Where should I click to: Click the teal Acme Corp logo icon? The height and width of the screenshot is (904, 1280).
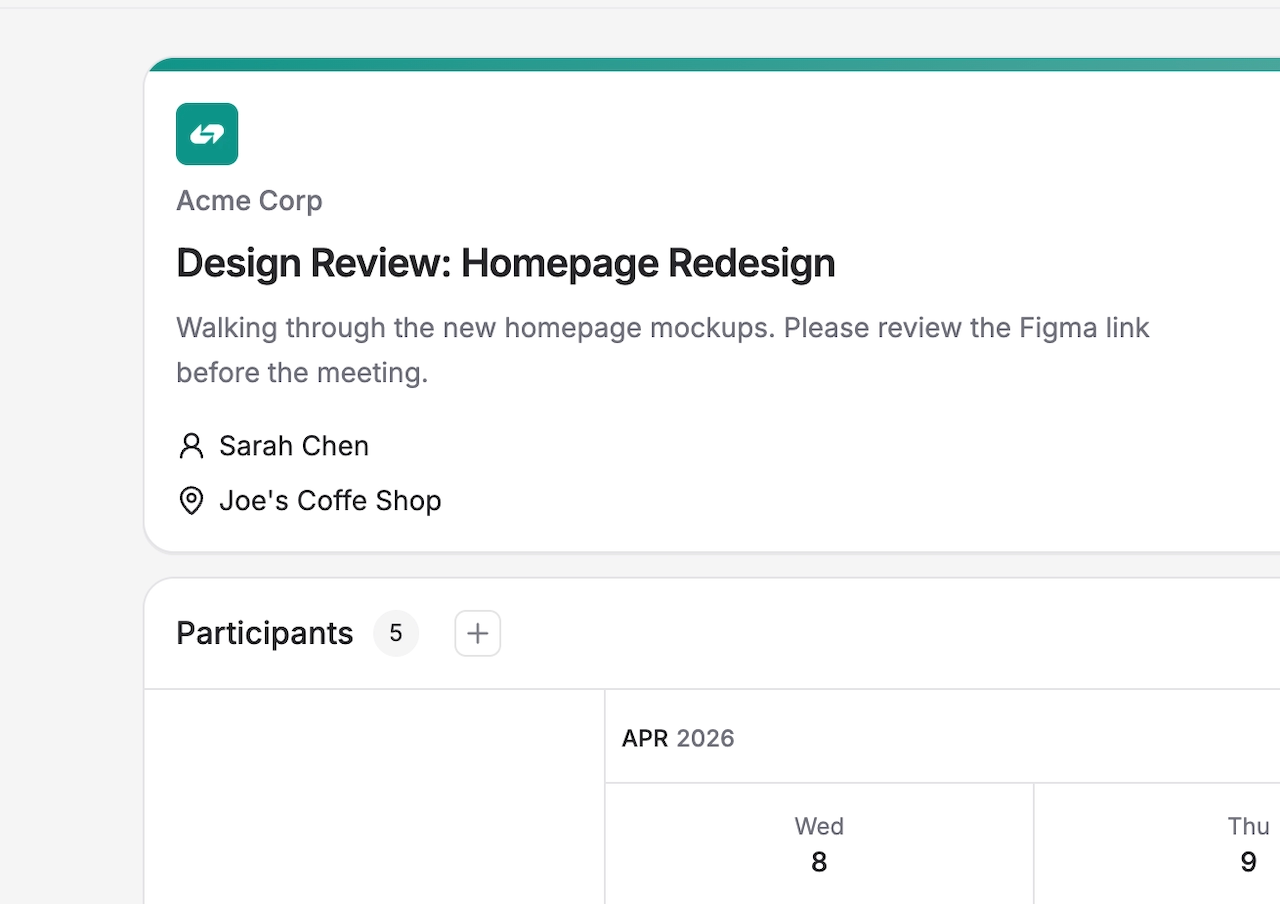(x=207, y=134)
